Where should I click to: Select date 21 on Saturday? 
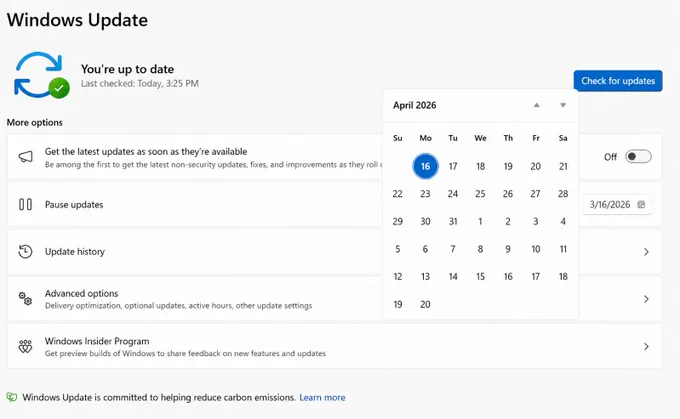[x=563, y=166]
